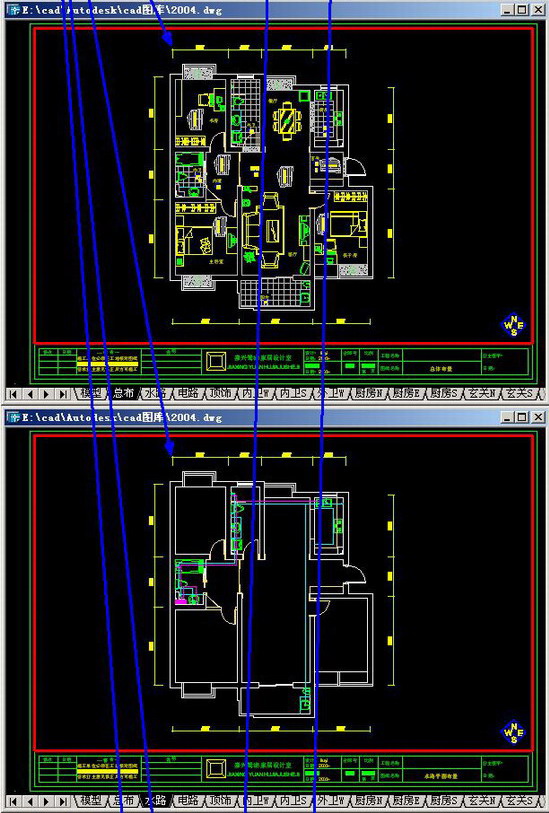The width and height of the screenshot is (549, 813).
Task: Maximize the lower 2004.dwg window
Action: [522, 417]
